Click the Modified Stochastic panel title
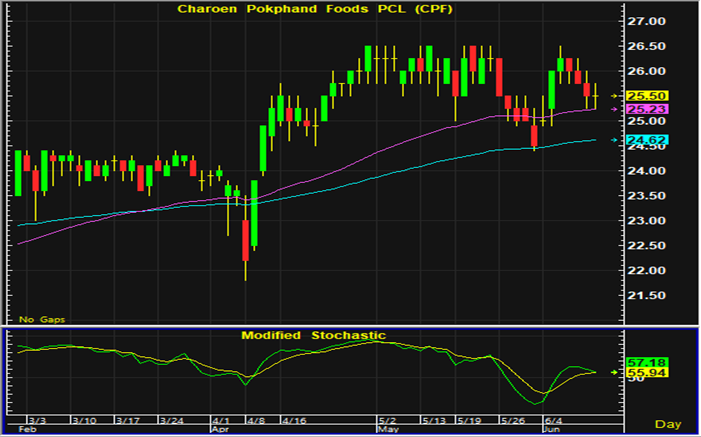The width and height of the screenshot is (701, 437). [x=313, y=335]
